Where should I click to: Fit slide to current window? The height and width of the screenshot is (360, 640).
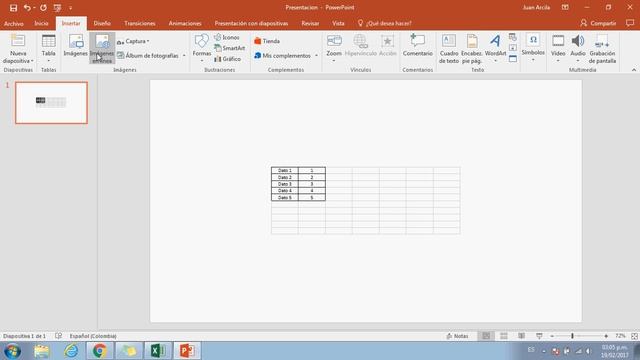tap(634, 336)
